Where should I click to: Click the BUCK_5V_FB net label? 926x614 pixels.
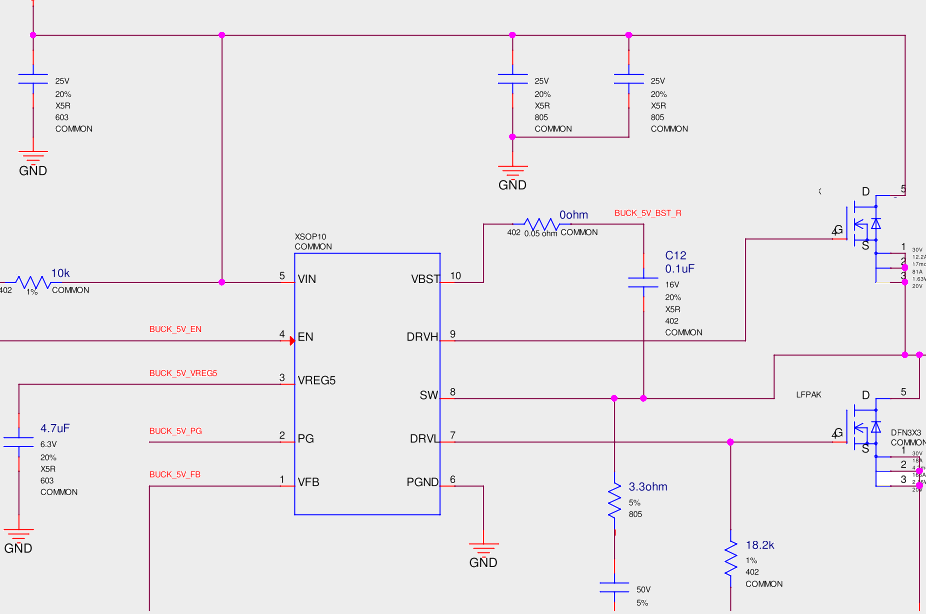click(x=175, y=475)
